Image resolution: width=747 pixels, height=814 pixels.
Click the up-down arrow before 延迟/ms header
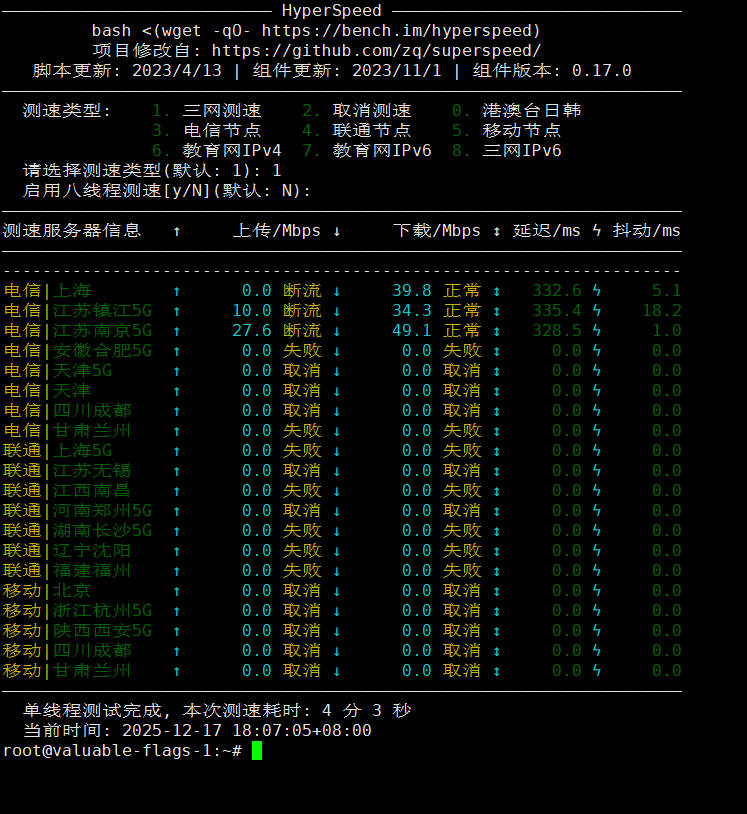[x=497, y=231]
